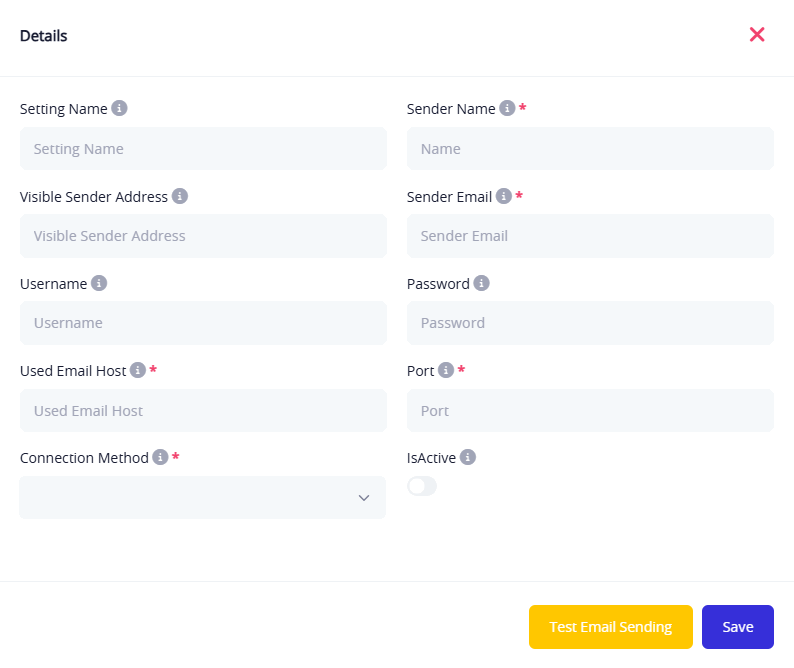
Task: Focus the Setting Name input field
Action: coord(203,148)
